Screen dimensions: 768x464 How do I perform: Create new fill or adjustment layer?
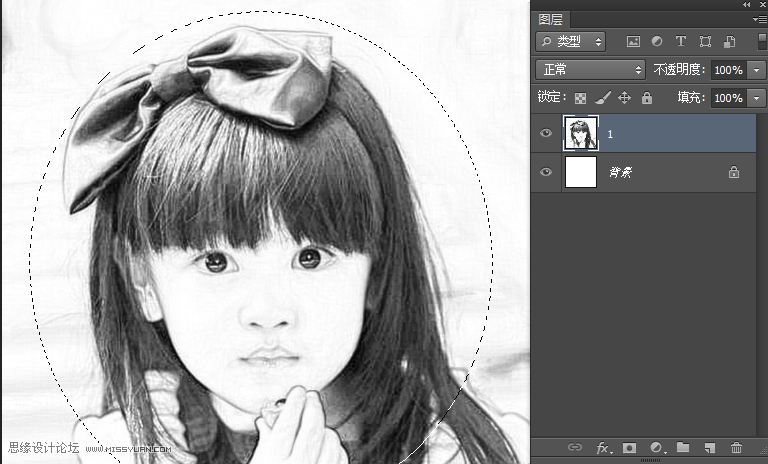(656, 447)
